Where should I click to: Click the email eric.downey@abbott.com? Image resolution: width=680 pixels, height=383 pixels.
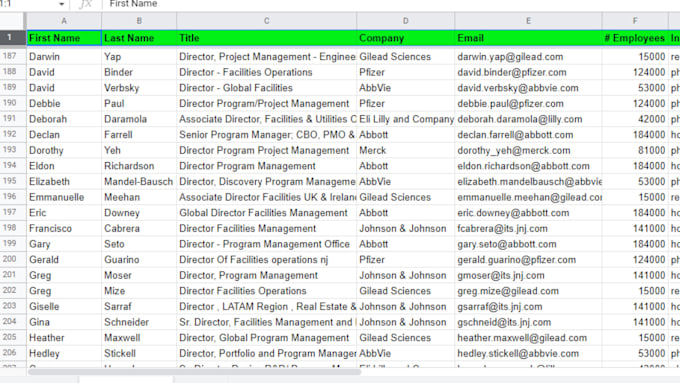point(528,213)
